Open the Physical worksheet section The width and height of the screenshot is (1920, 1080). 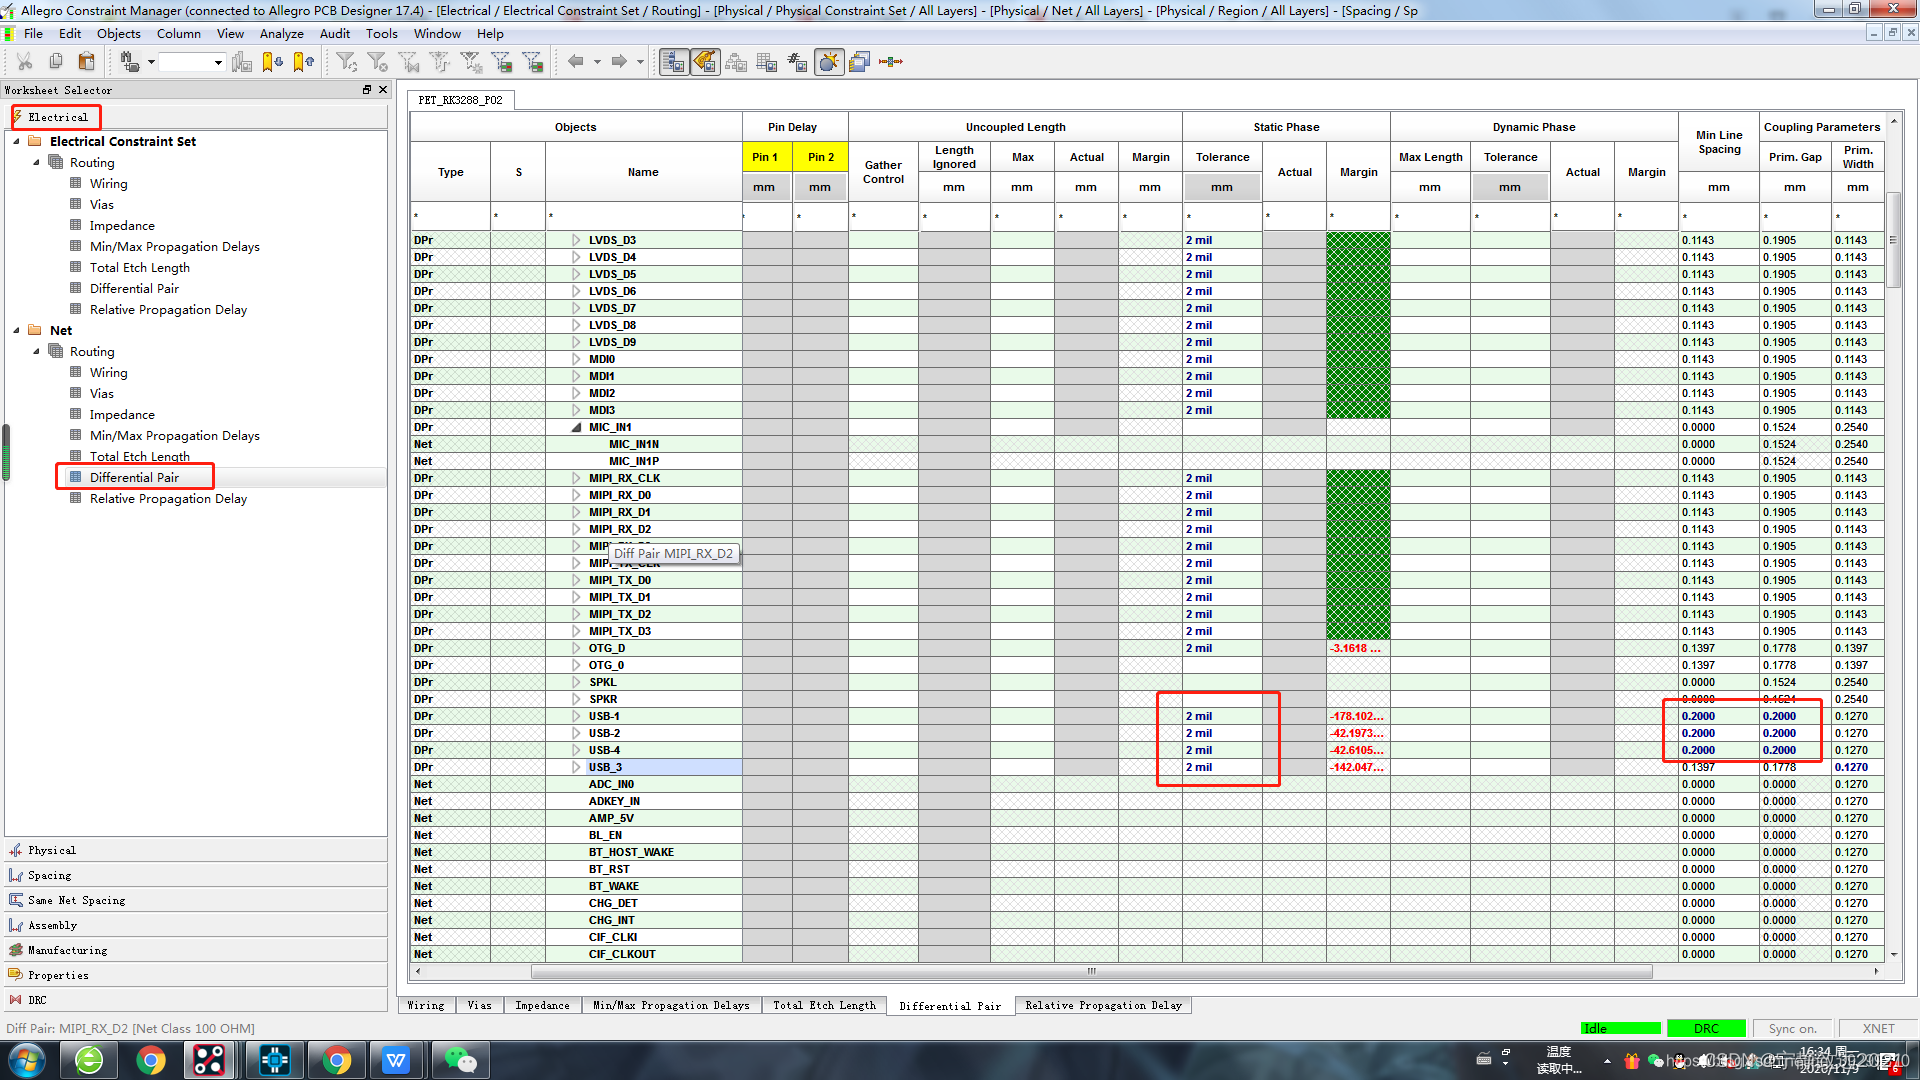tap(52, 850)
